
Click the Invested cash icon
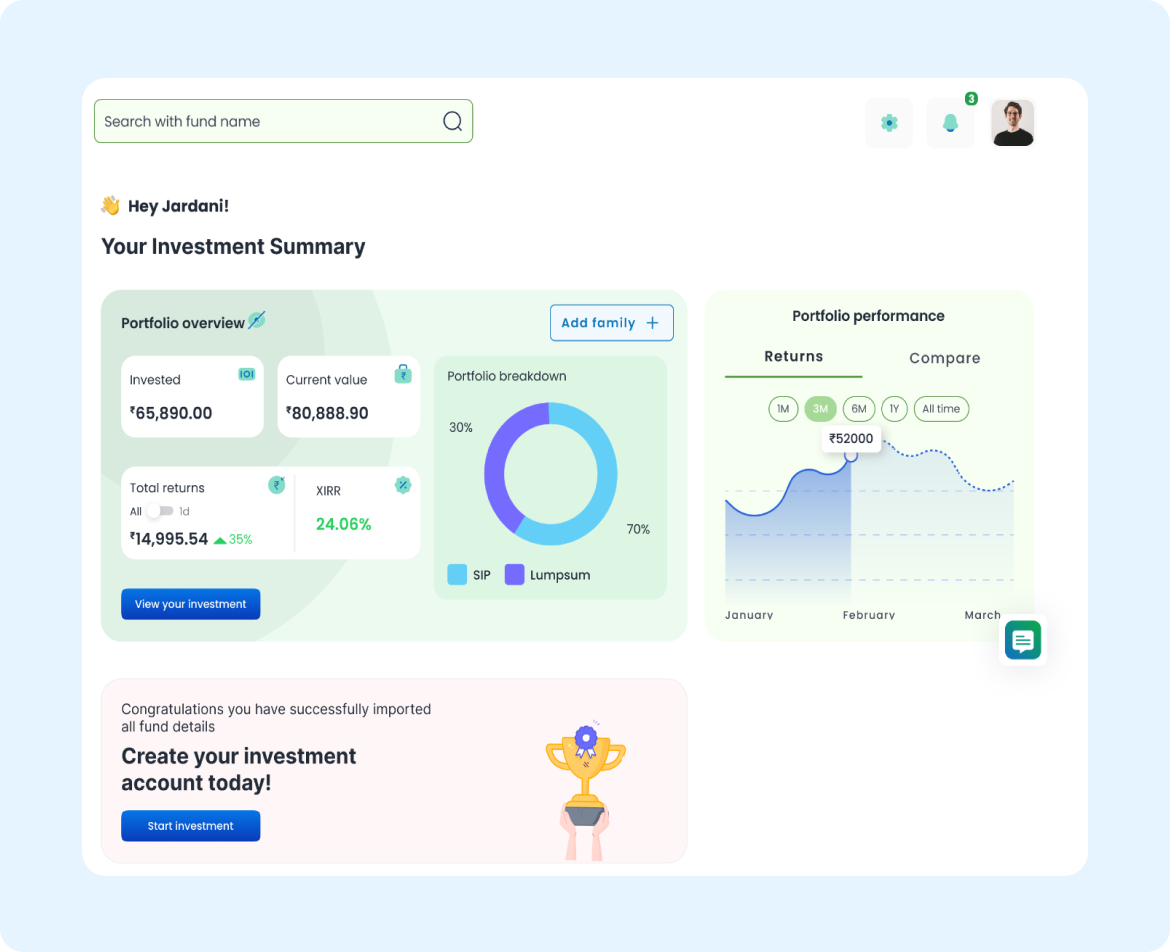click(x=246, y=374)
